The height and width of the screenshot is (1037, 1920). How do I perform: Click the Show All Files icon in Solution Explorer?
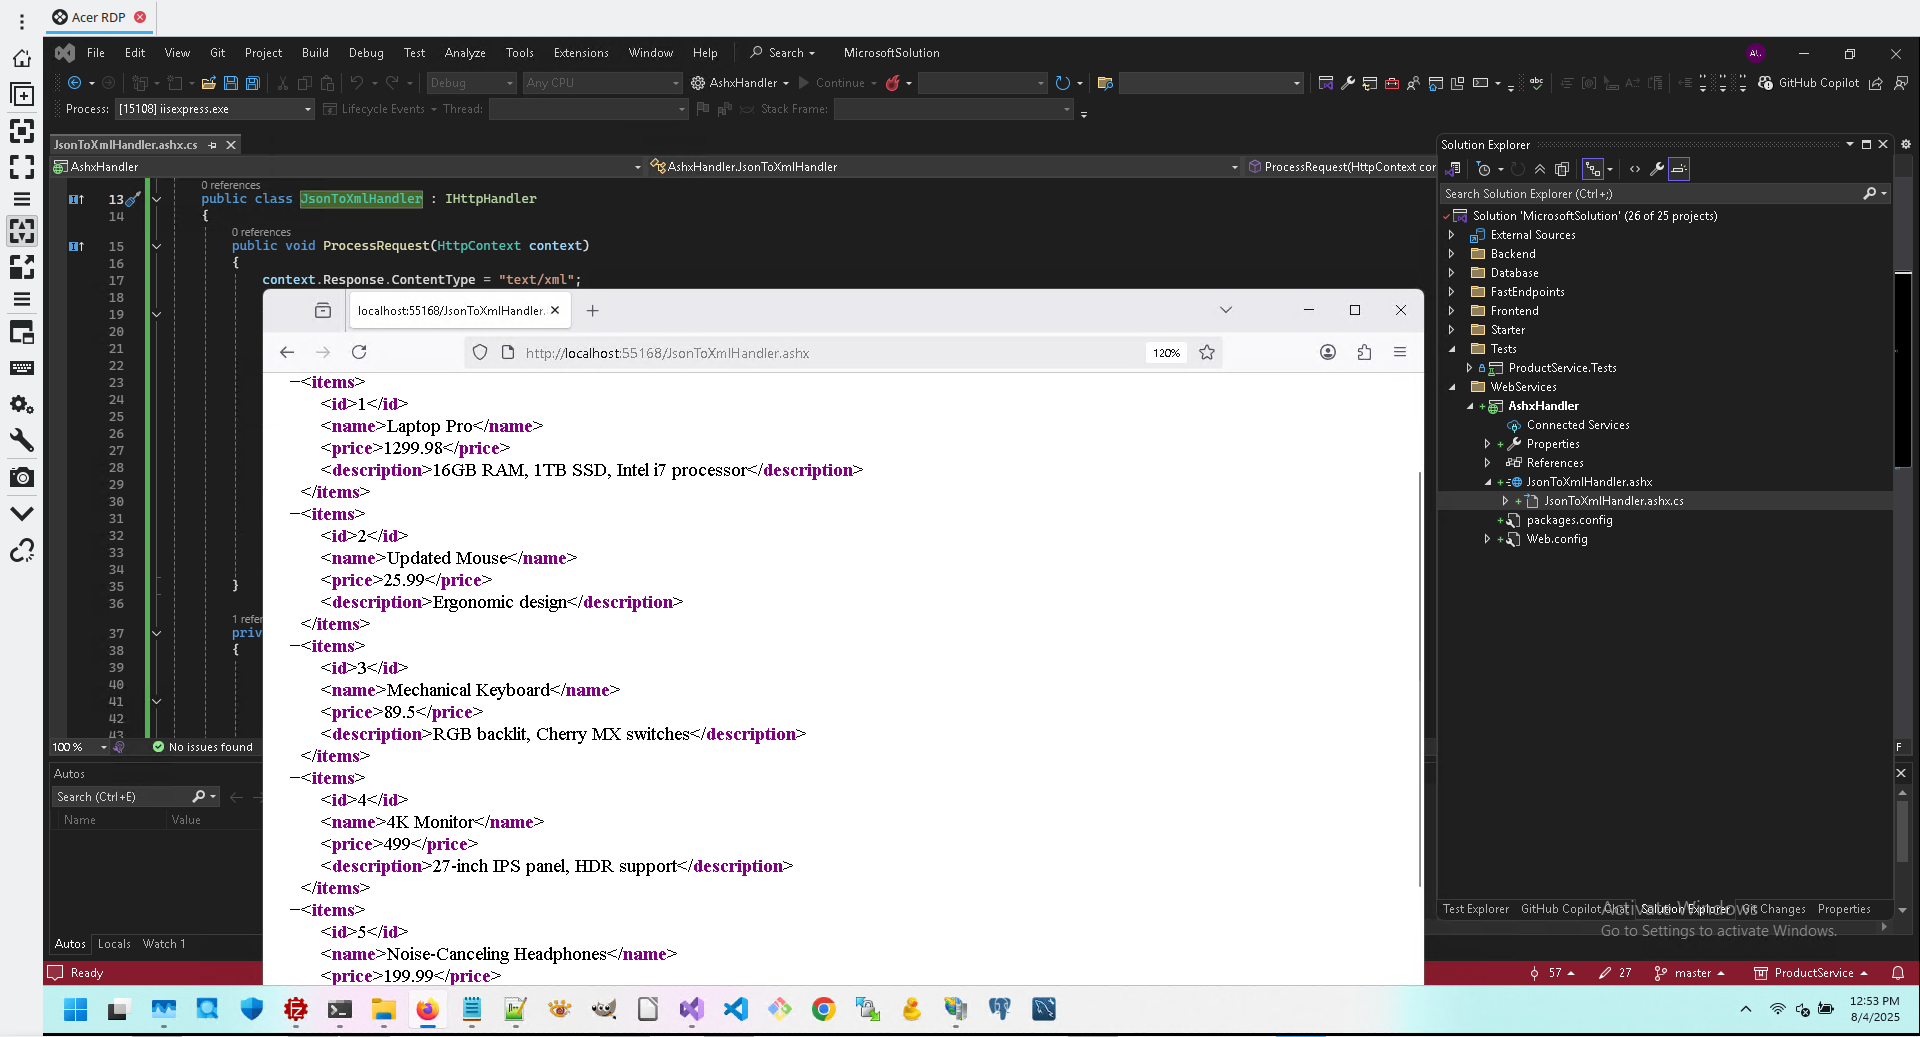[1562, 169]
